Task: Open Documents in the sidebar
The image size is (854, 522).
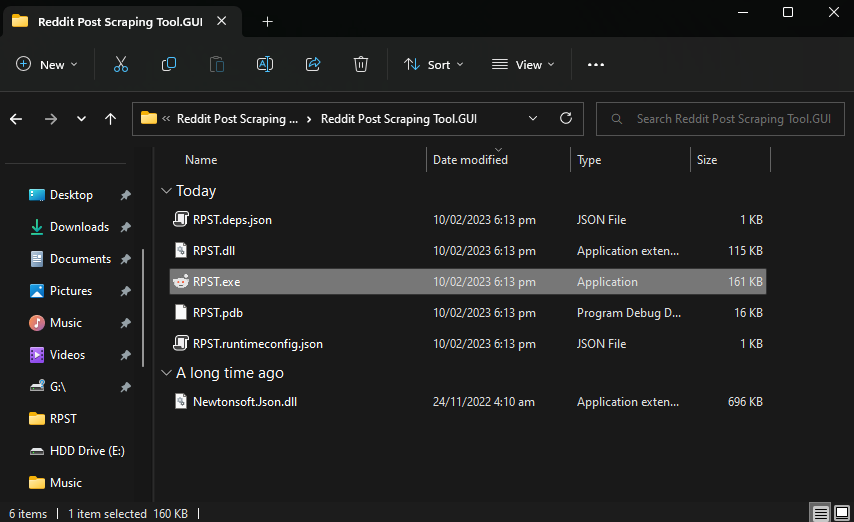Action: [x=70, y=259]
